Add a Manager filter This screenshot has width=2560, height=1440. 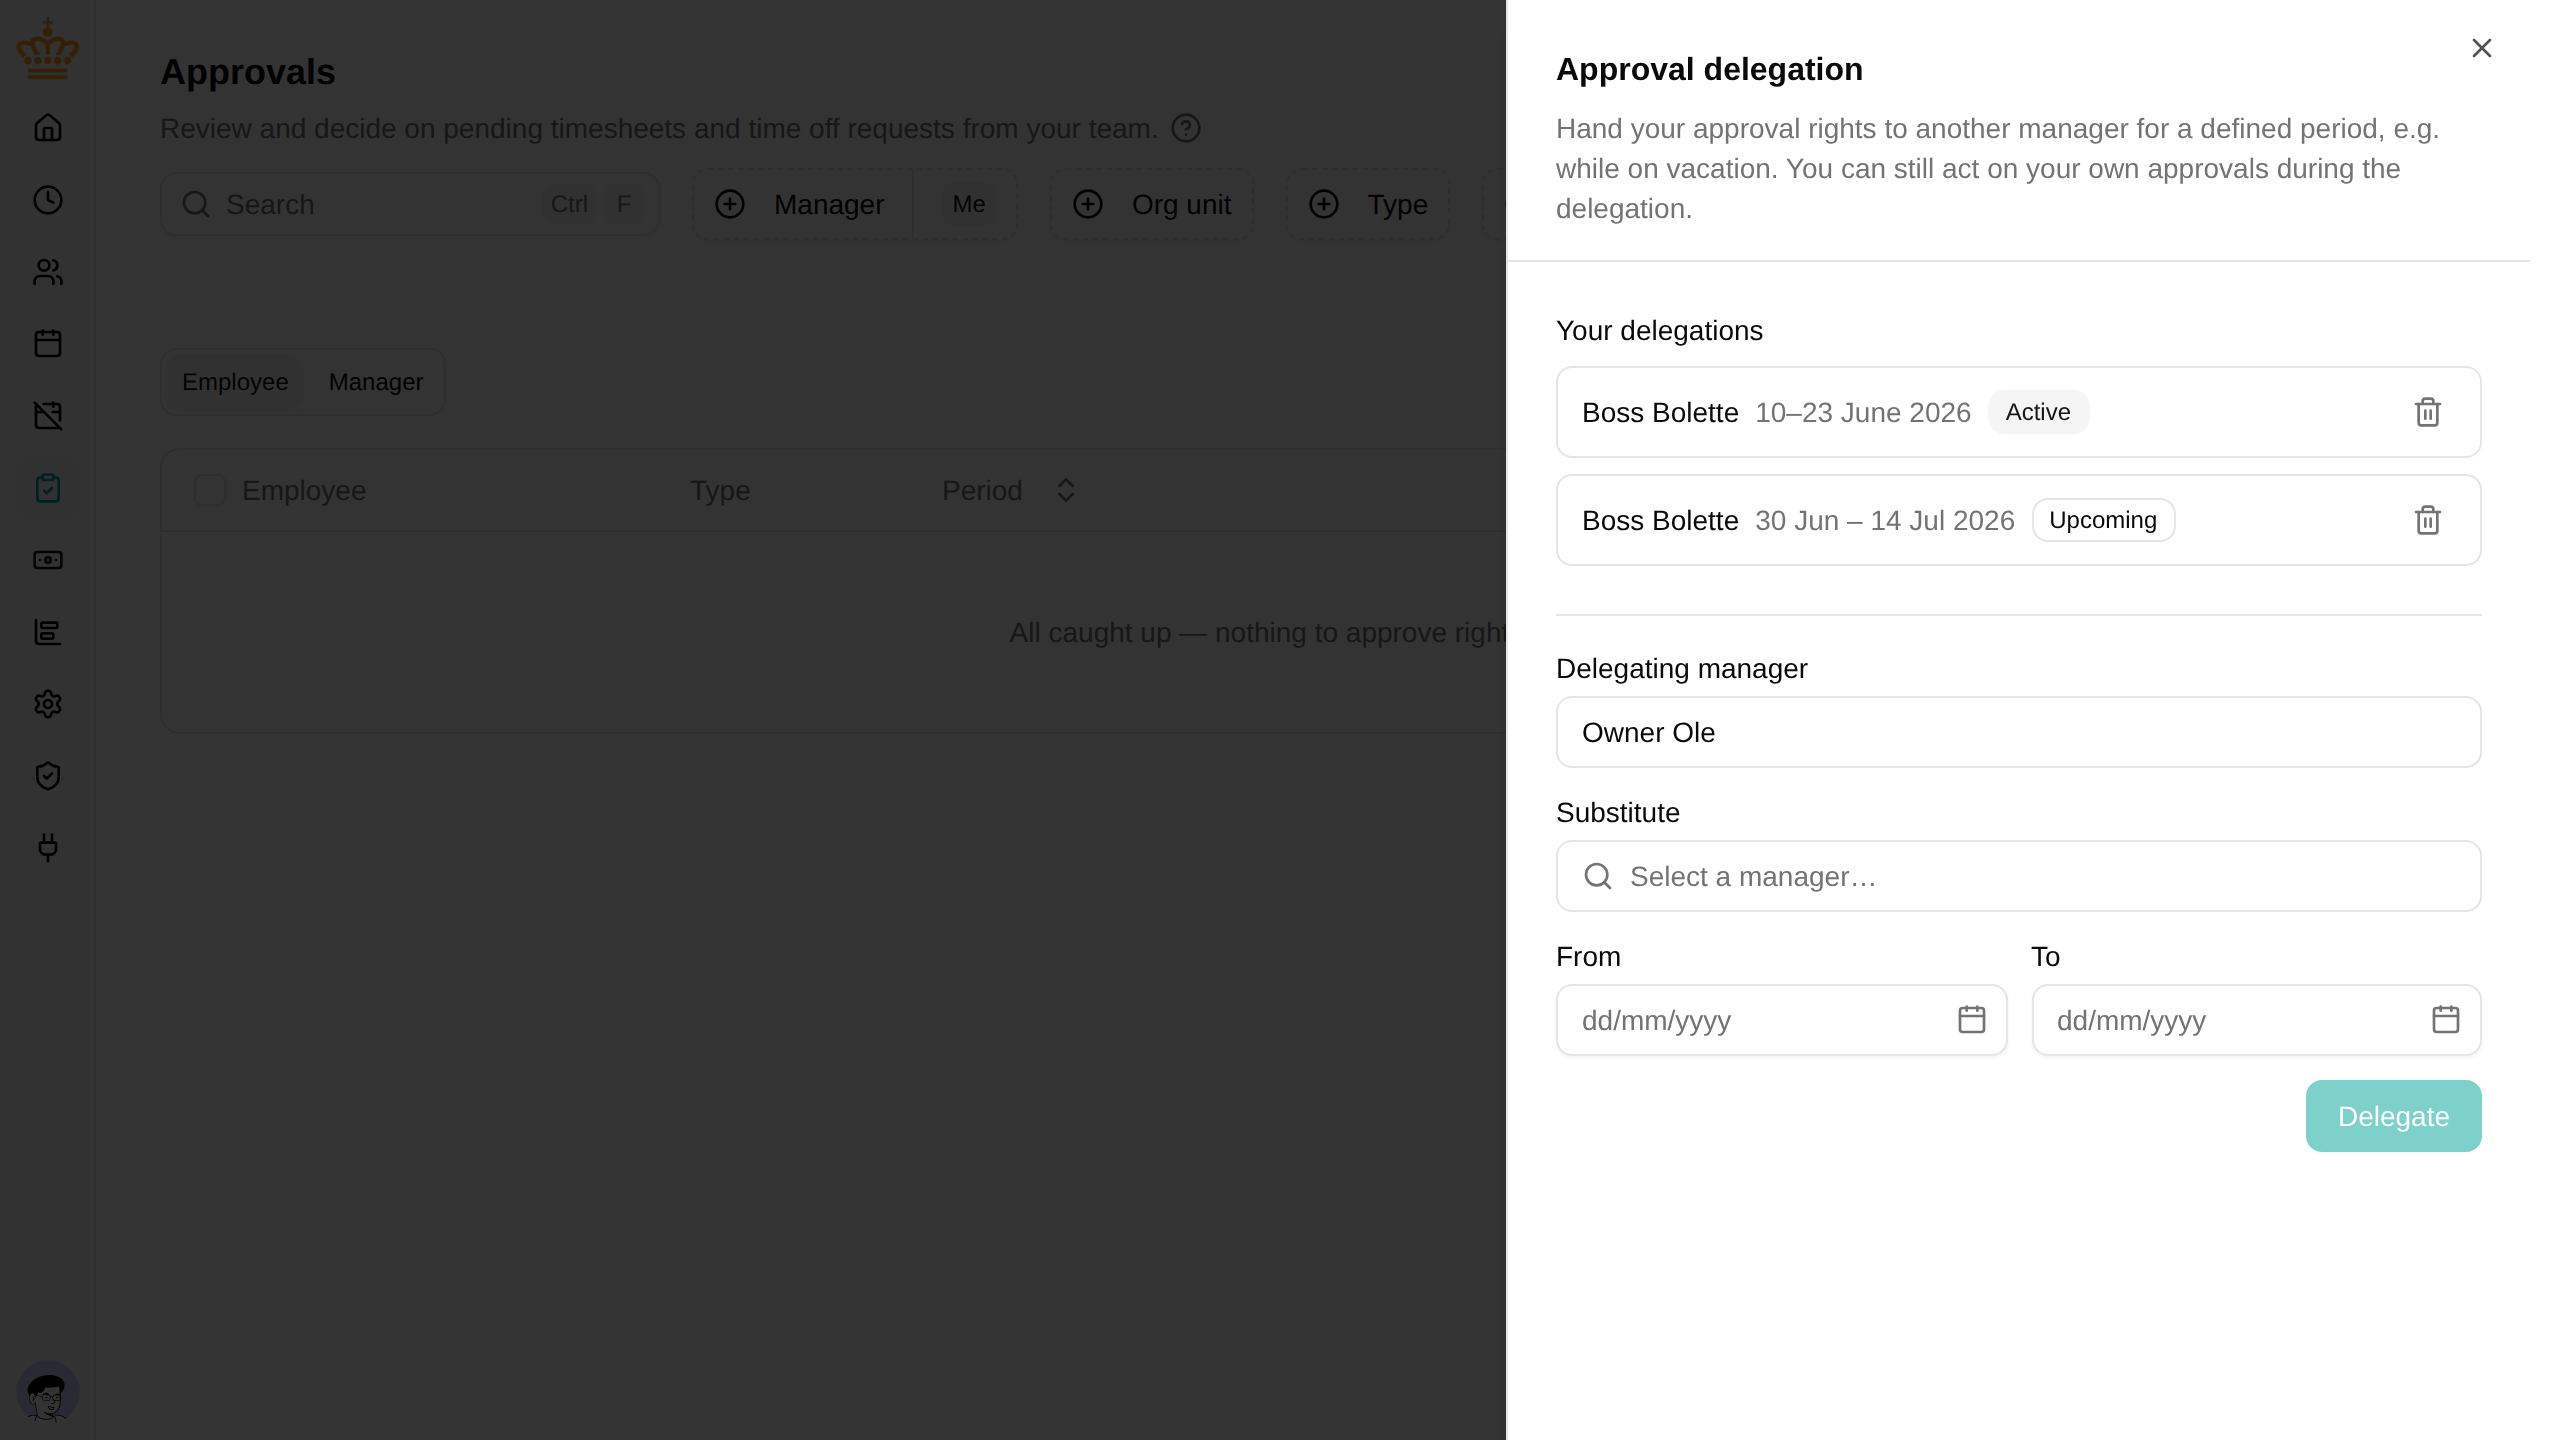tap(802, 204)
